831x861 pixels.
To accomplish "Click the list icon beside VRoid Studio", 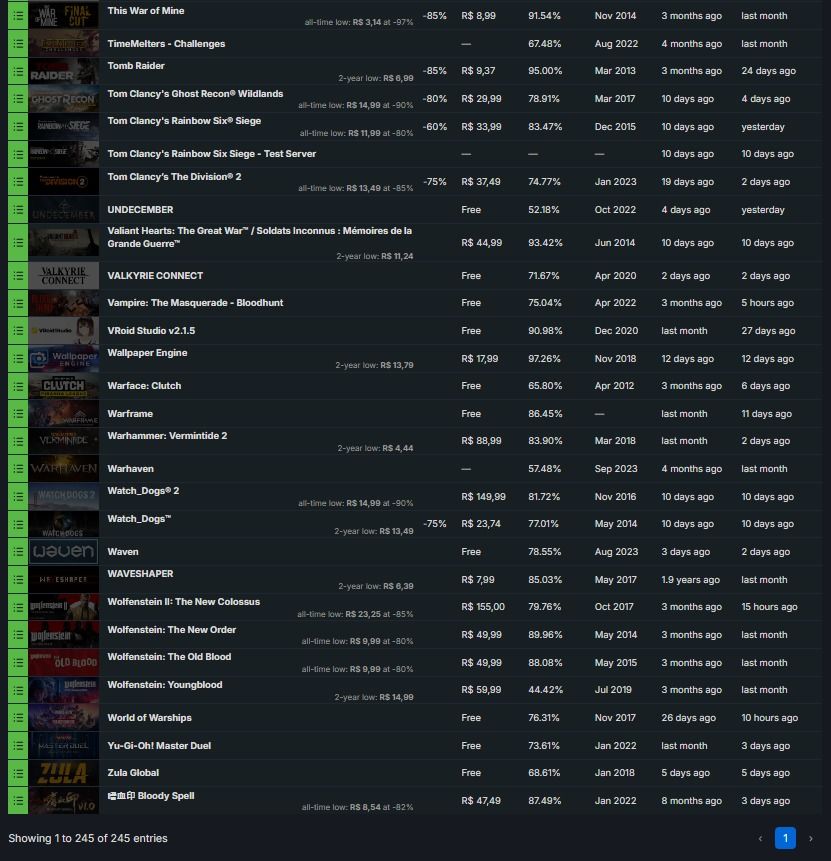I will tap(18, 331).
